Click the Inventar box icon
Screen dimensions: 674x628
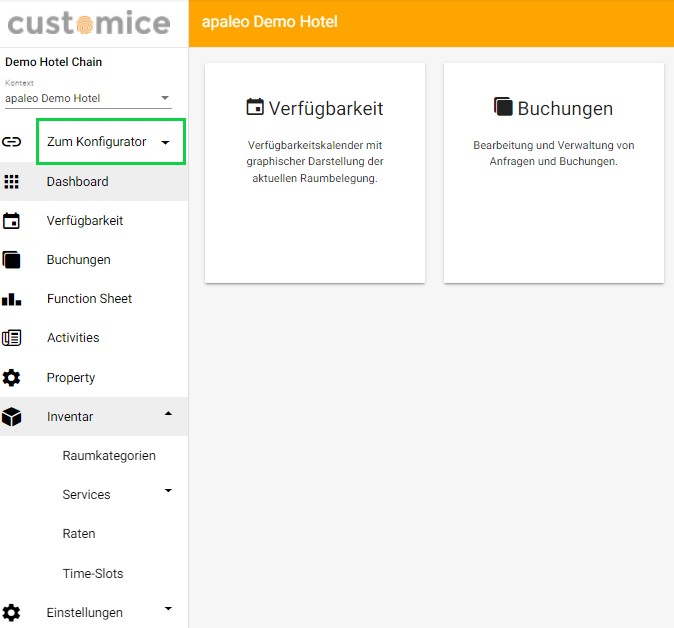pyautogui.click(x=12, y=417)
